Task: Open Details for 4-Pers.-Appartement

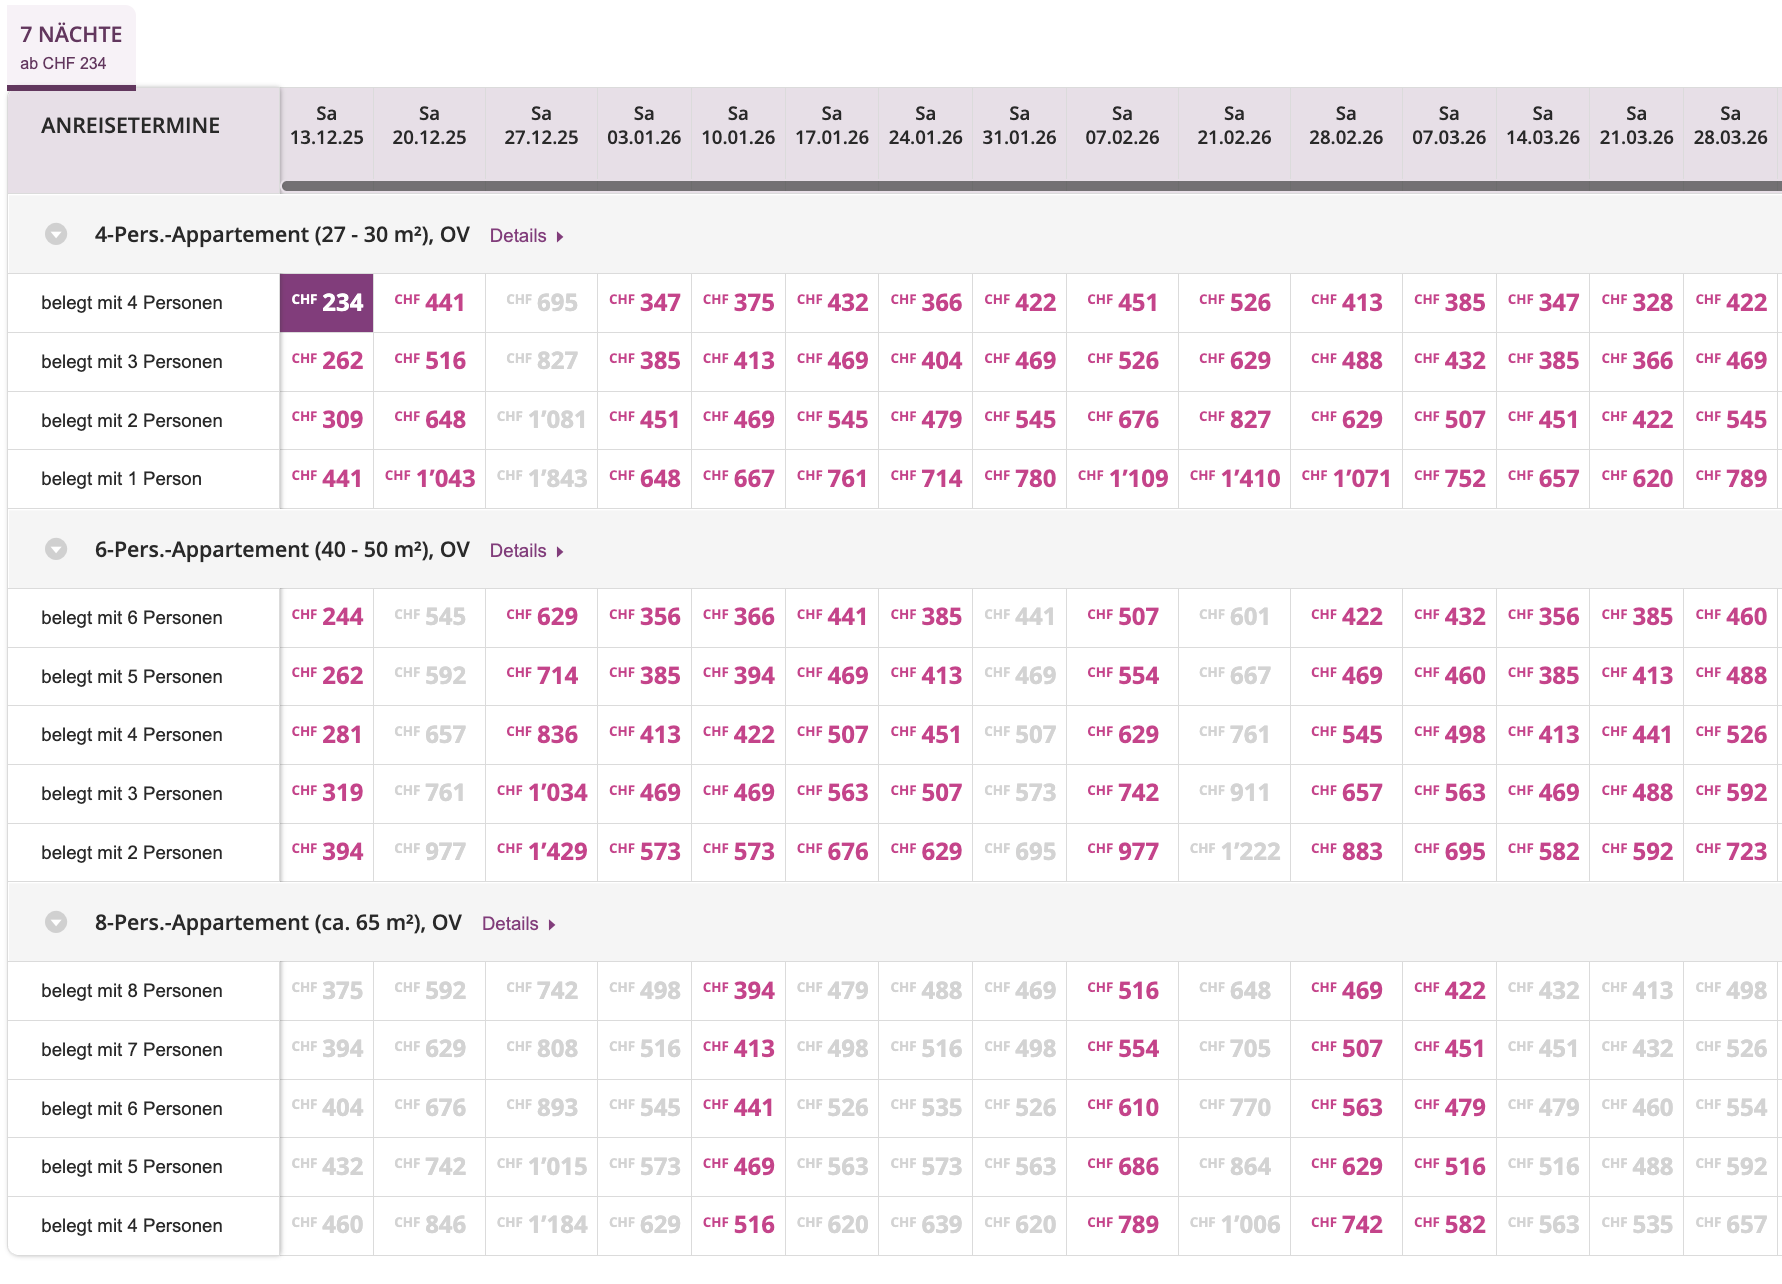Action: point(526,236)
